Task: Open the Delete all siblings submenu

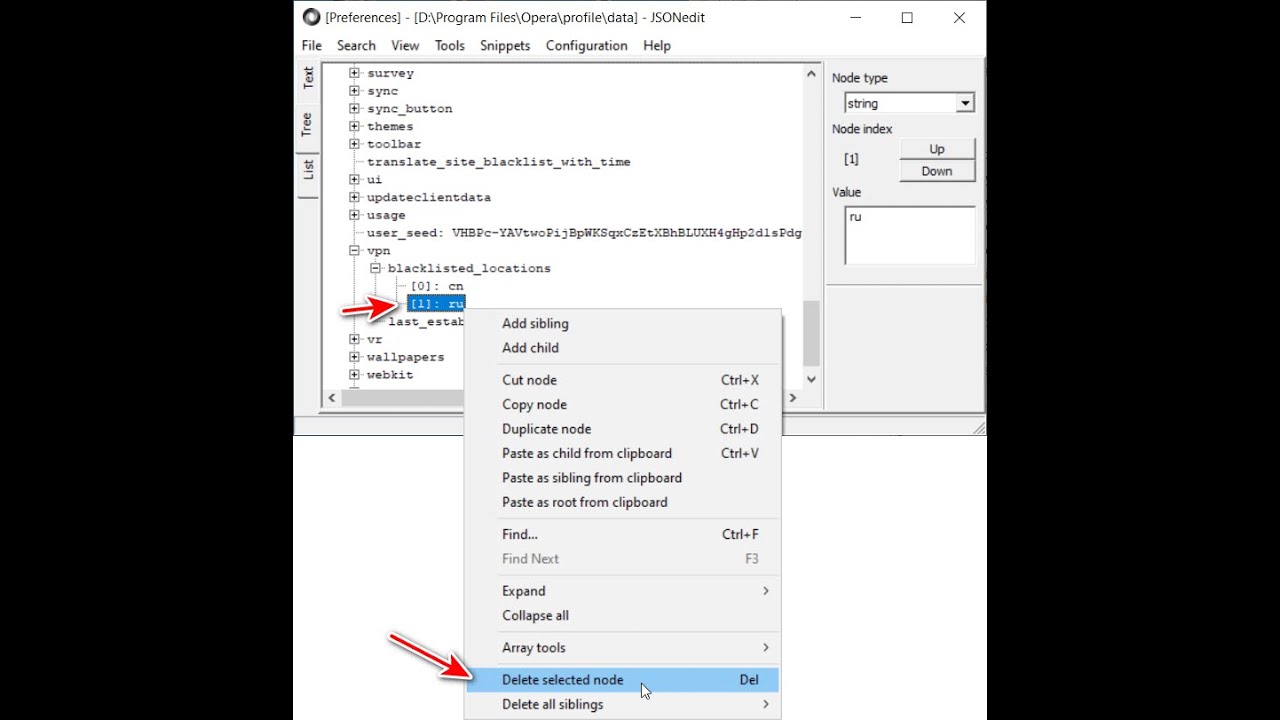Action: pyautogui.click(x=622, y=704)
